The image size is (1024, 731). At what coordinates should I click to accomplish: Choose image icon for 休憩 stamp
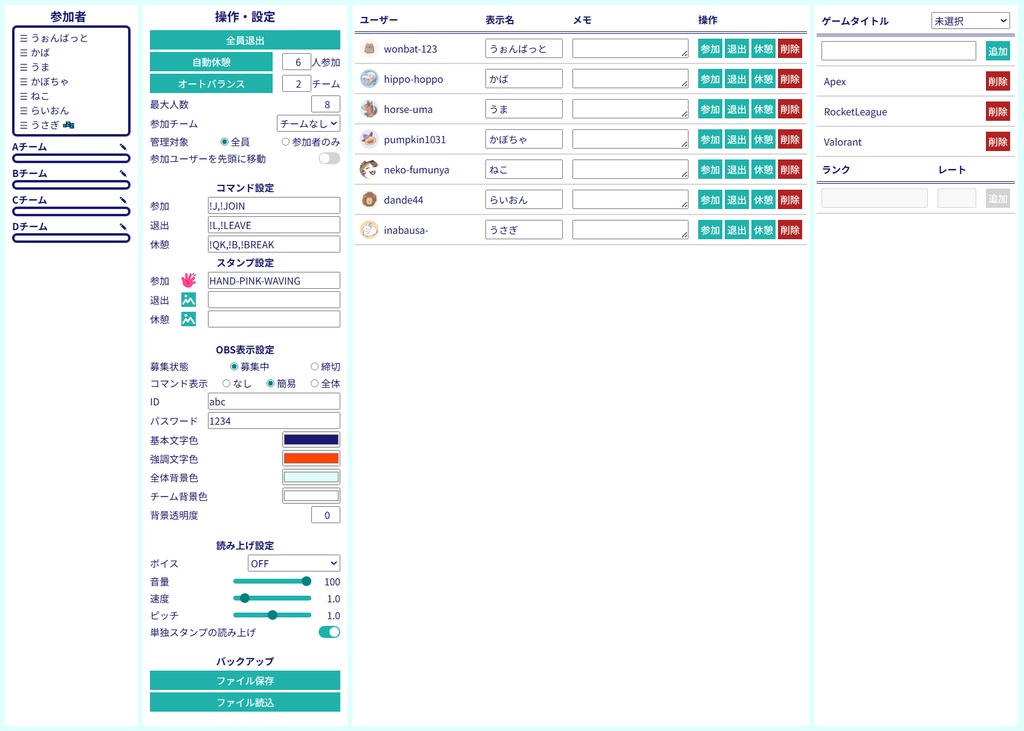coord(189,319)
